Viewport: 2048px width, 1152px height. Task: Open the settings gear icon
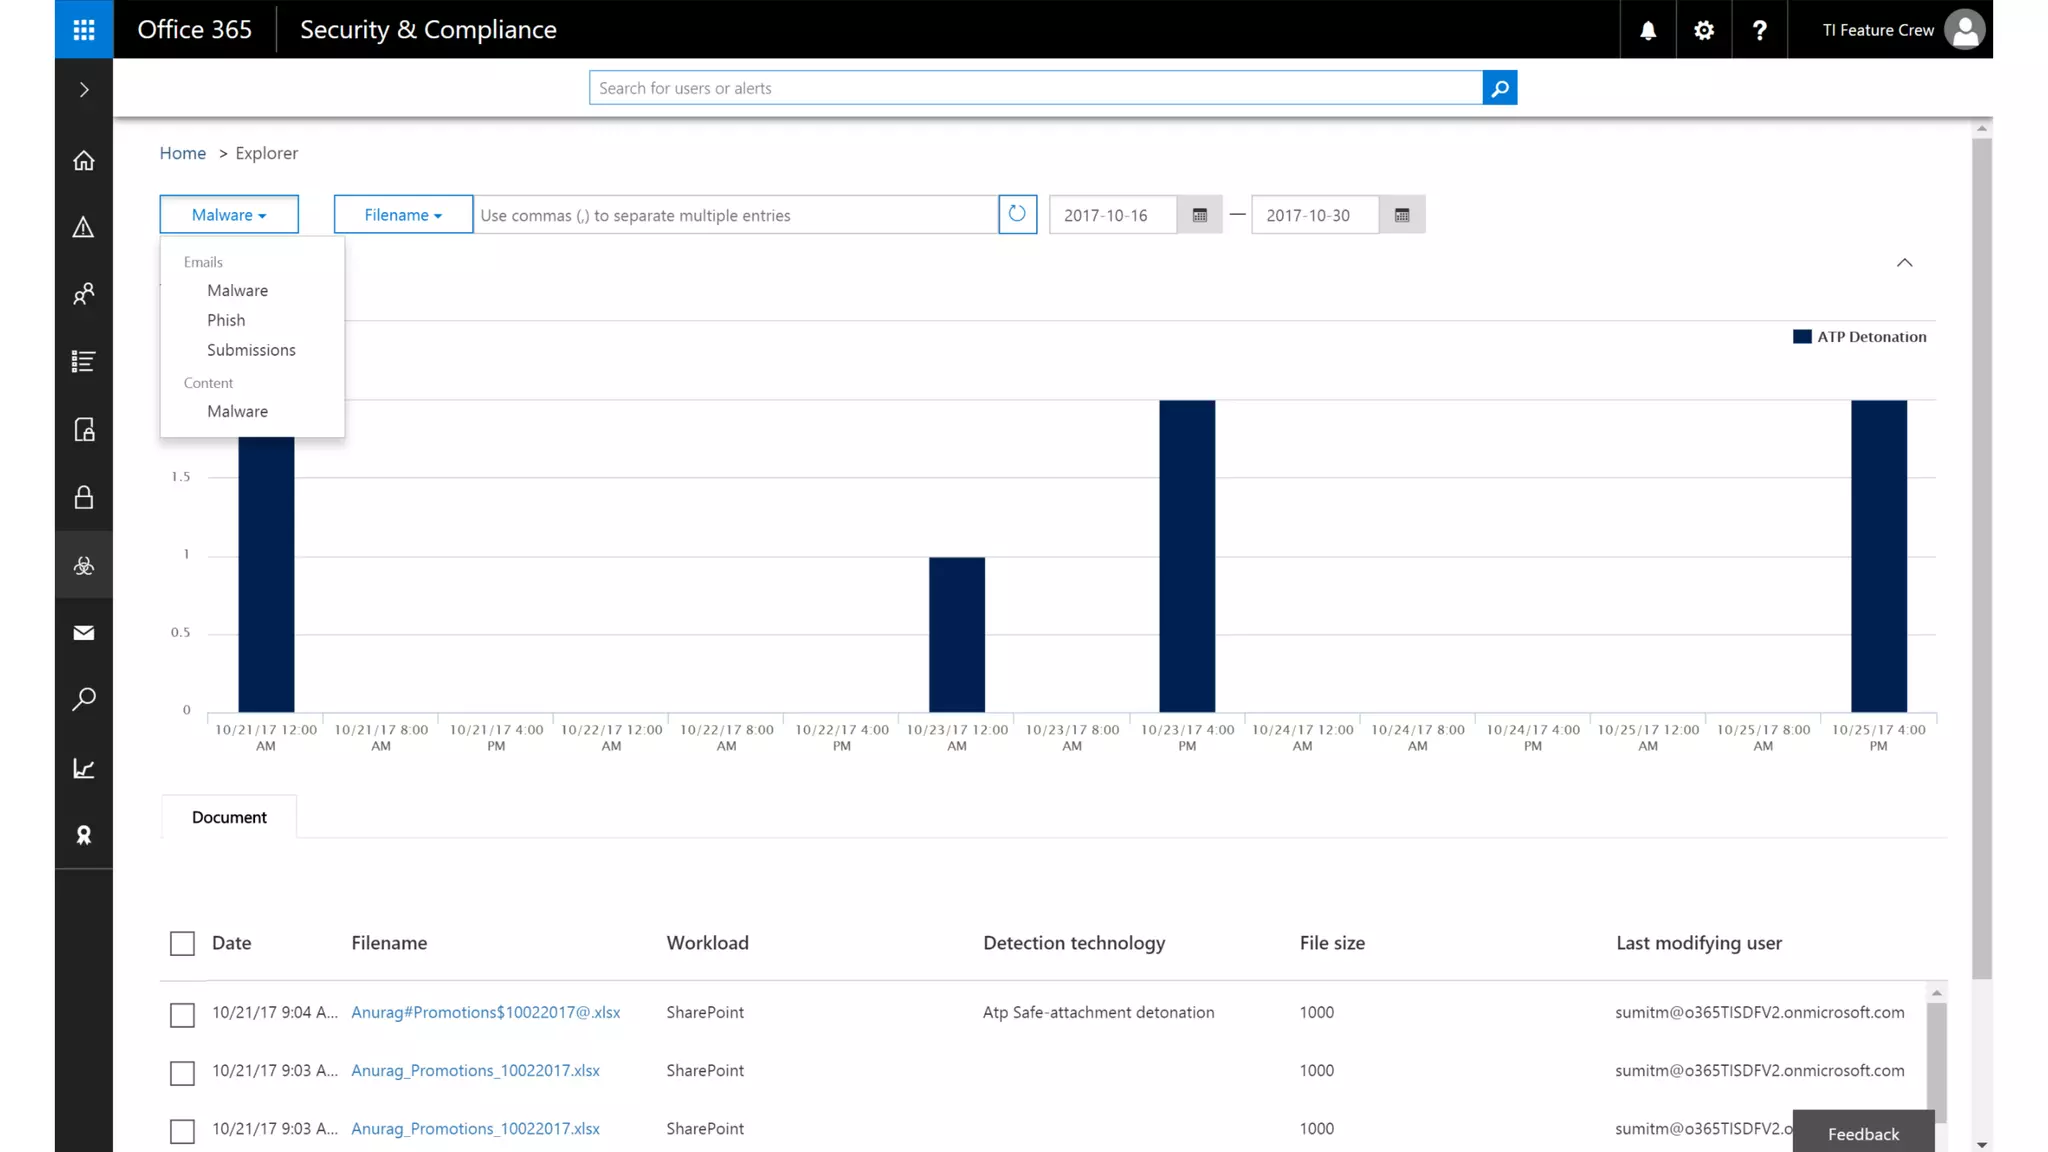(1704, 30)
